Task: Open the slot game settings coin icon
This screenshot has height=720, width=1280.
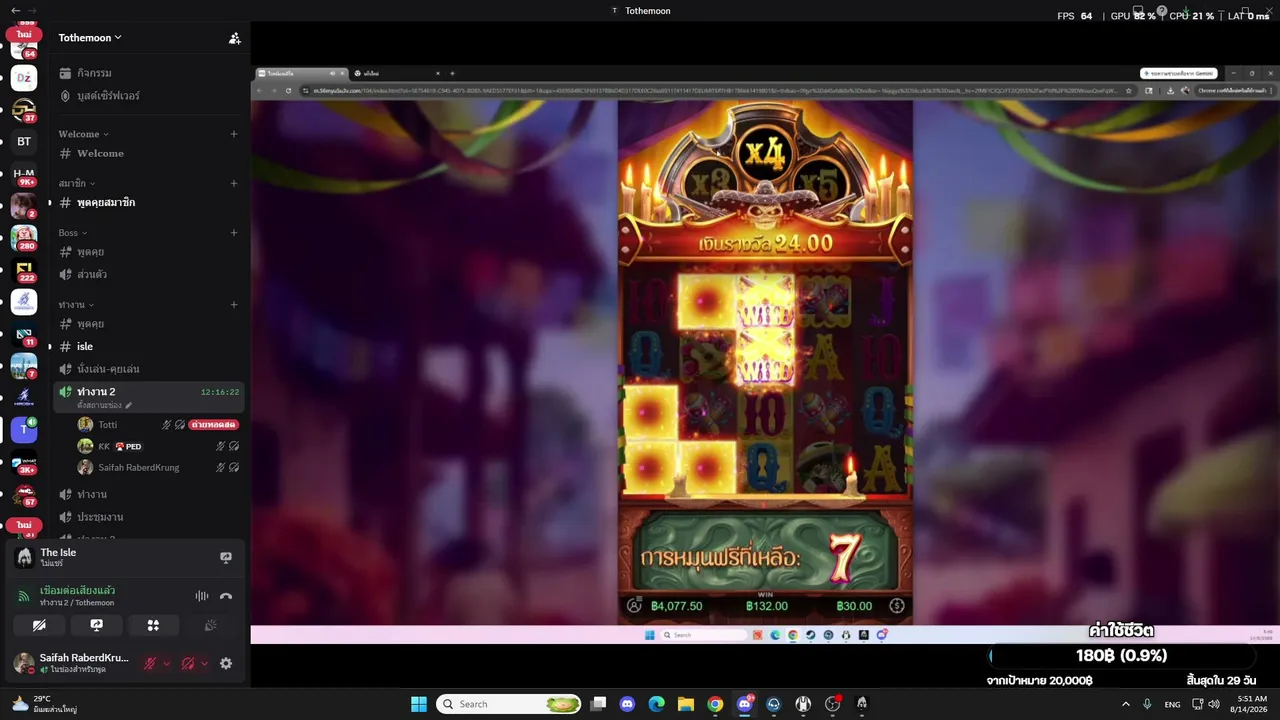Action: click(x=897, y=606)
